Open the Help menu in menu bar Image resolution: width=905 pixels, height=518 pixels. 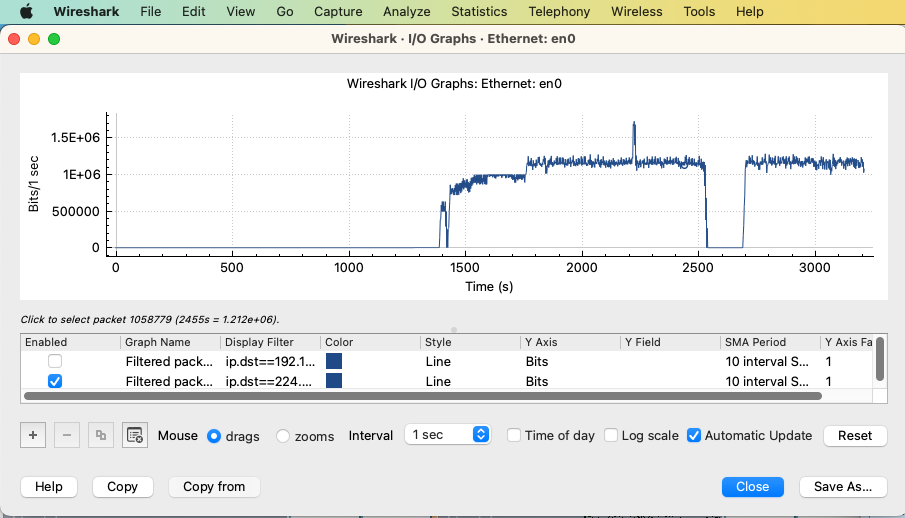point(749,12)
